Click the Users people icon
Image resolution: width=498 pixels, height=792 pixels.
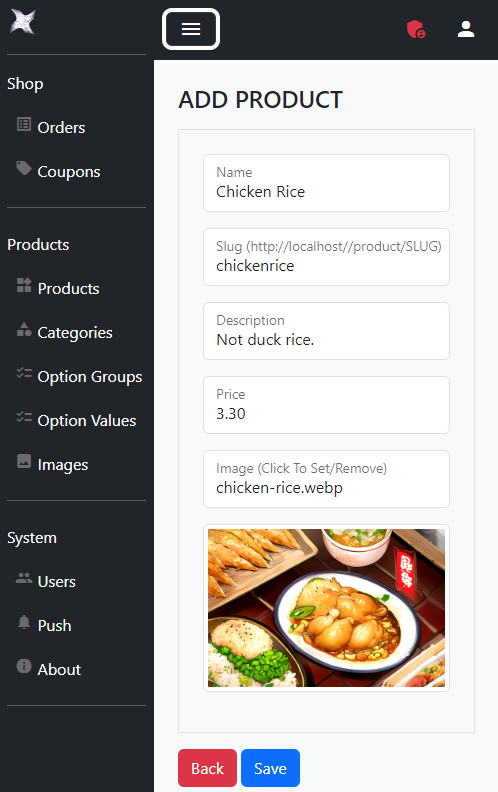pos(24,578)
